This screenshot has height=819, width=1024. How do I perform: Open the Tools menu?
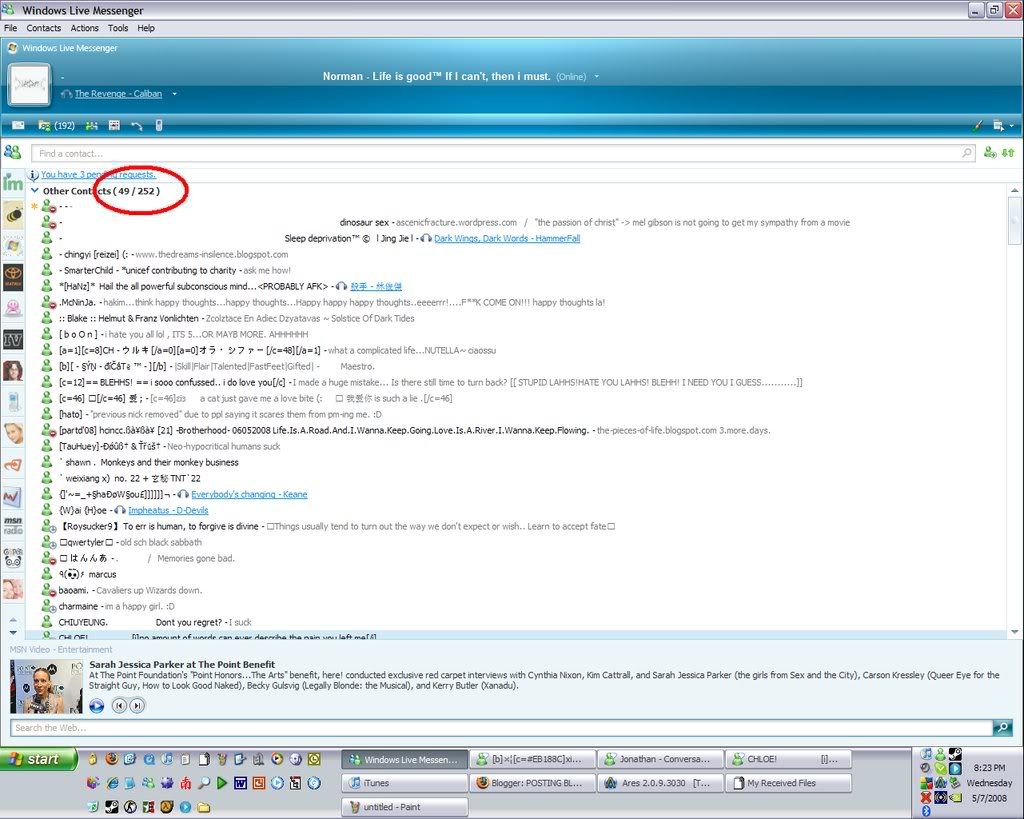(x=118, y=28)
